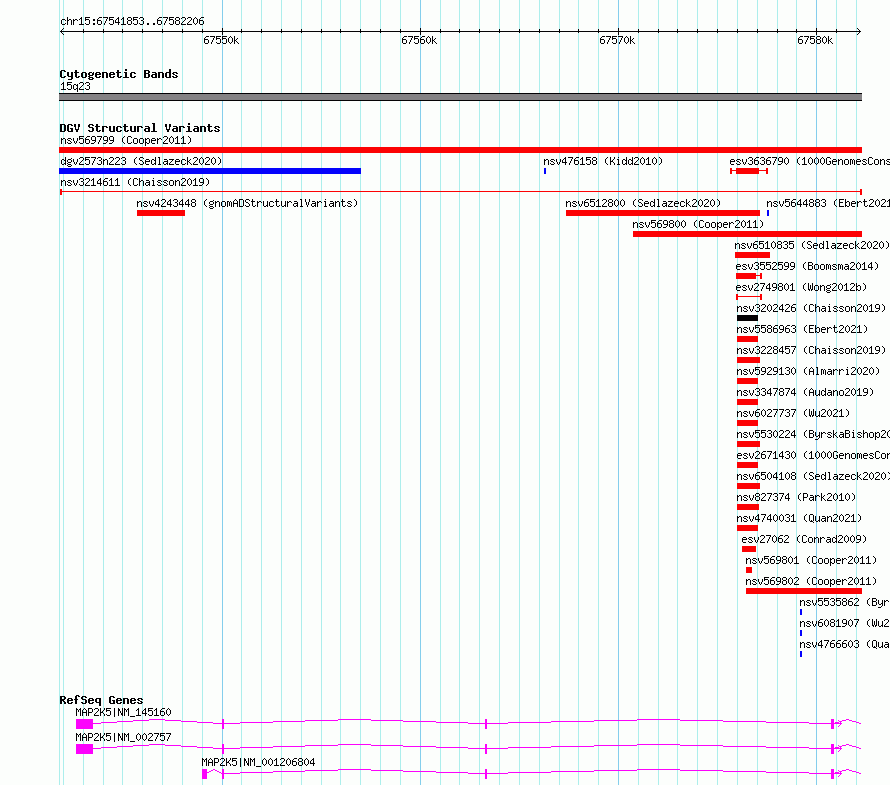Click the 67580k ruler tick label
This screenshot has height=785, width=890.
(815, 40)
